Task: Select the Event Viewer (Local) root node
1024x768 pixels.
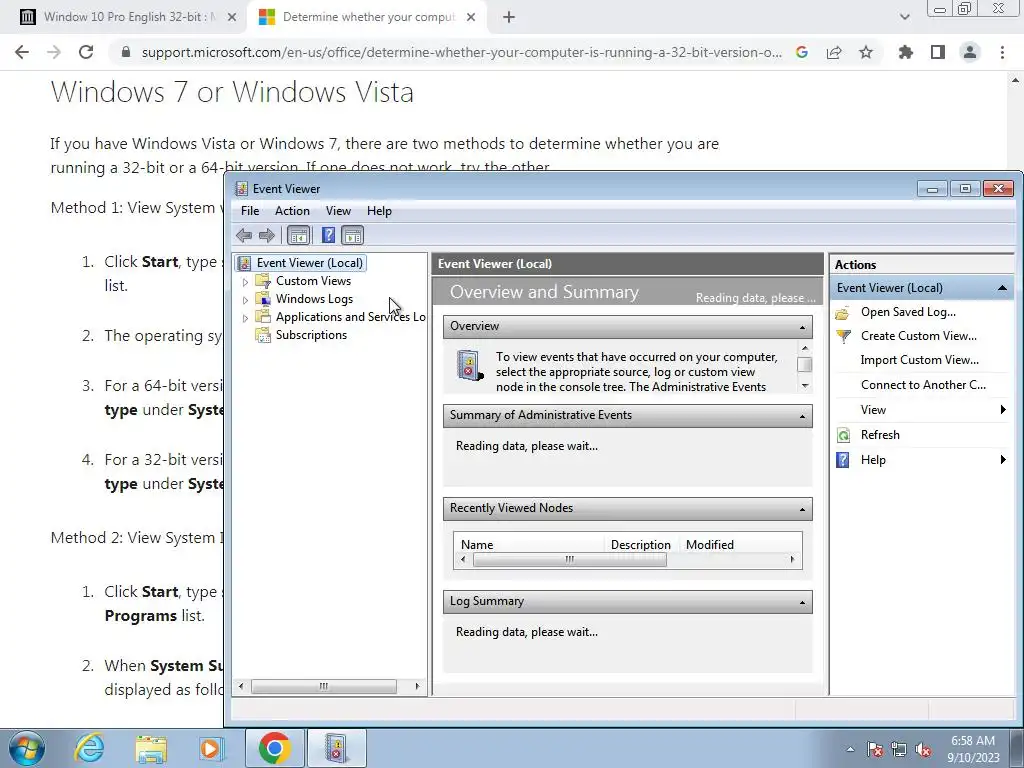Action: [x=310, y=263]
